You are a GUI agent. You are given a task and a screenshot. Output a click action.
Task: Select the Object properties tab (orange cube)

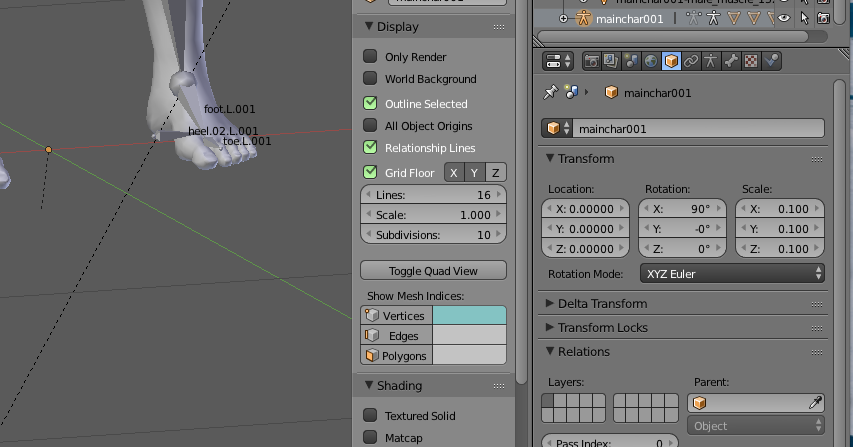(671, 61)
